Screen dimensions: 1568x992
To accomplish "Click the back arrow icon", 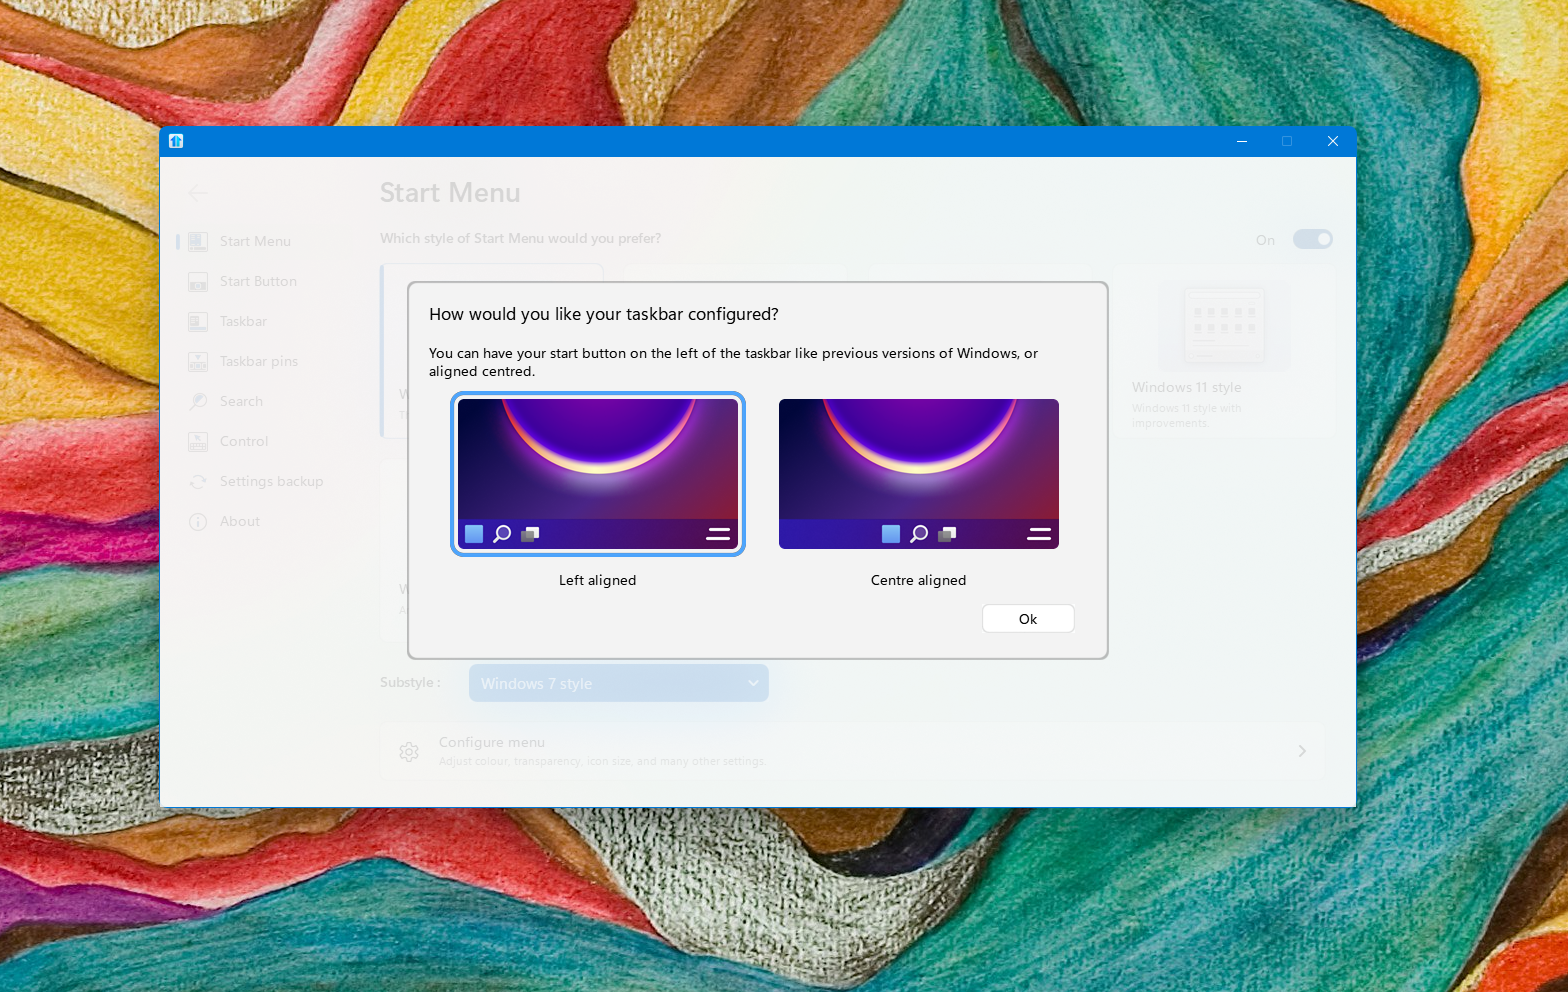I will click(x=198, y=193).
